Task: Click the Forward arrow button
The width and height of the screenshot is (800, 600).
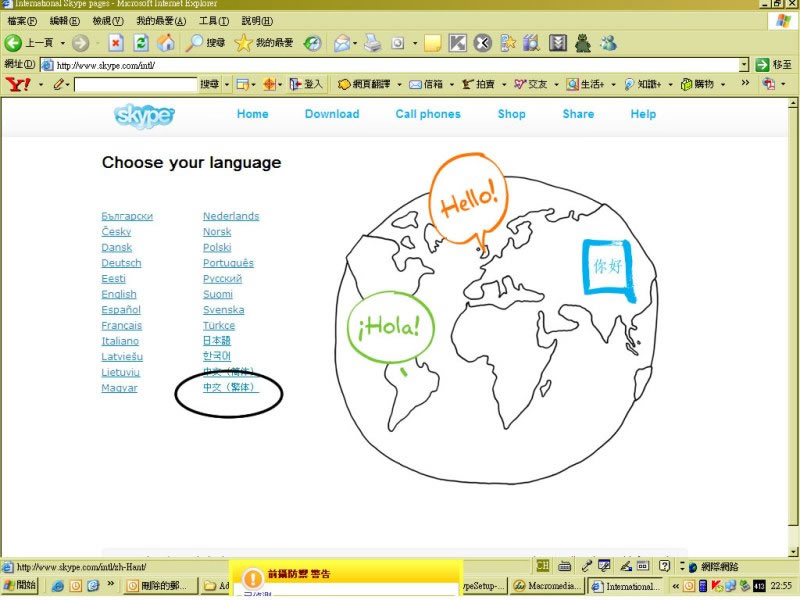Action: (81, 43)
